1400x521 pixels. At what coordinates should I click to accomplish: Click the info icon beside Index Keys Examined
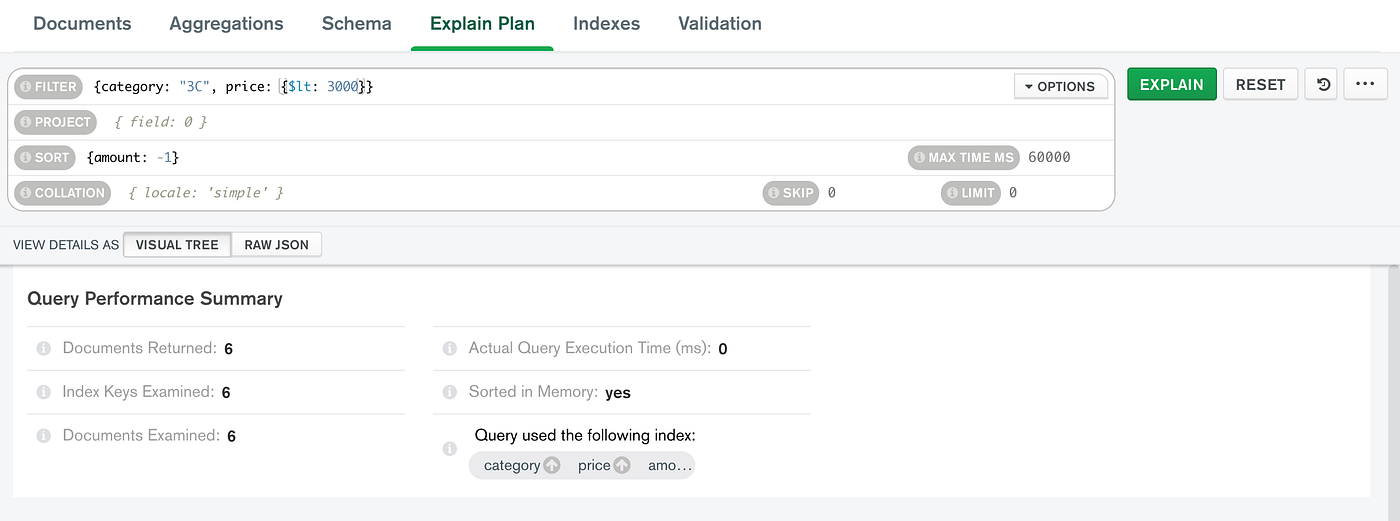[x=44, y=392]
